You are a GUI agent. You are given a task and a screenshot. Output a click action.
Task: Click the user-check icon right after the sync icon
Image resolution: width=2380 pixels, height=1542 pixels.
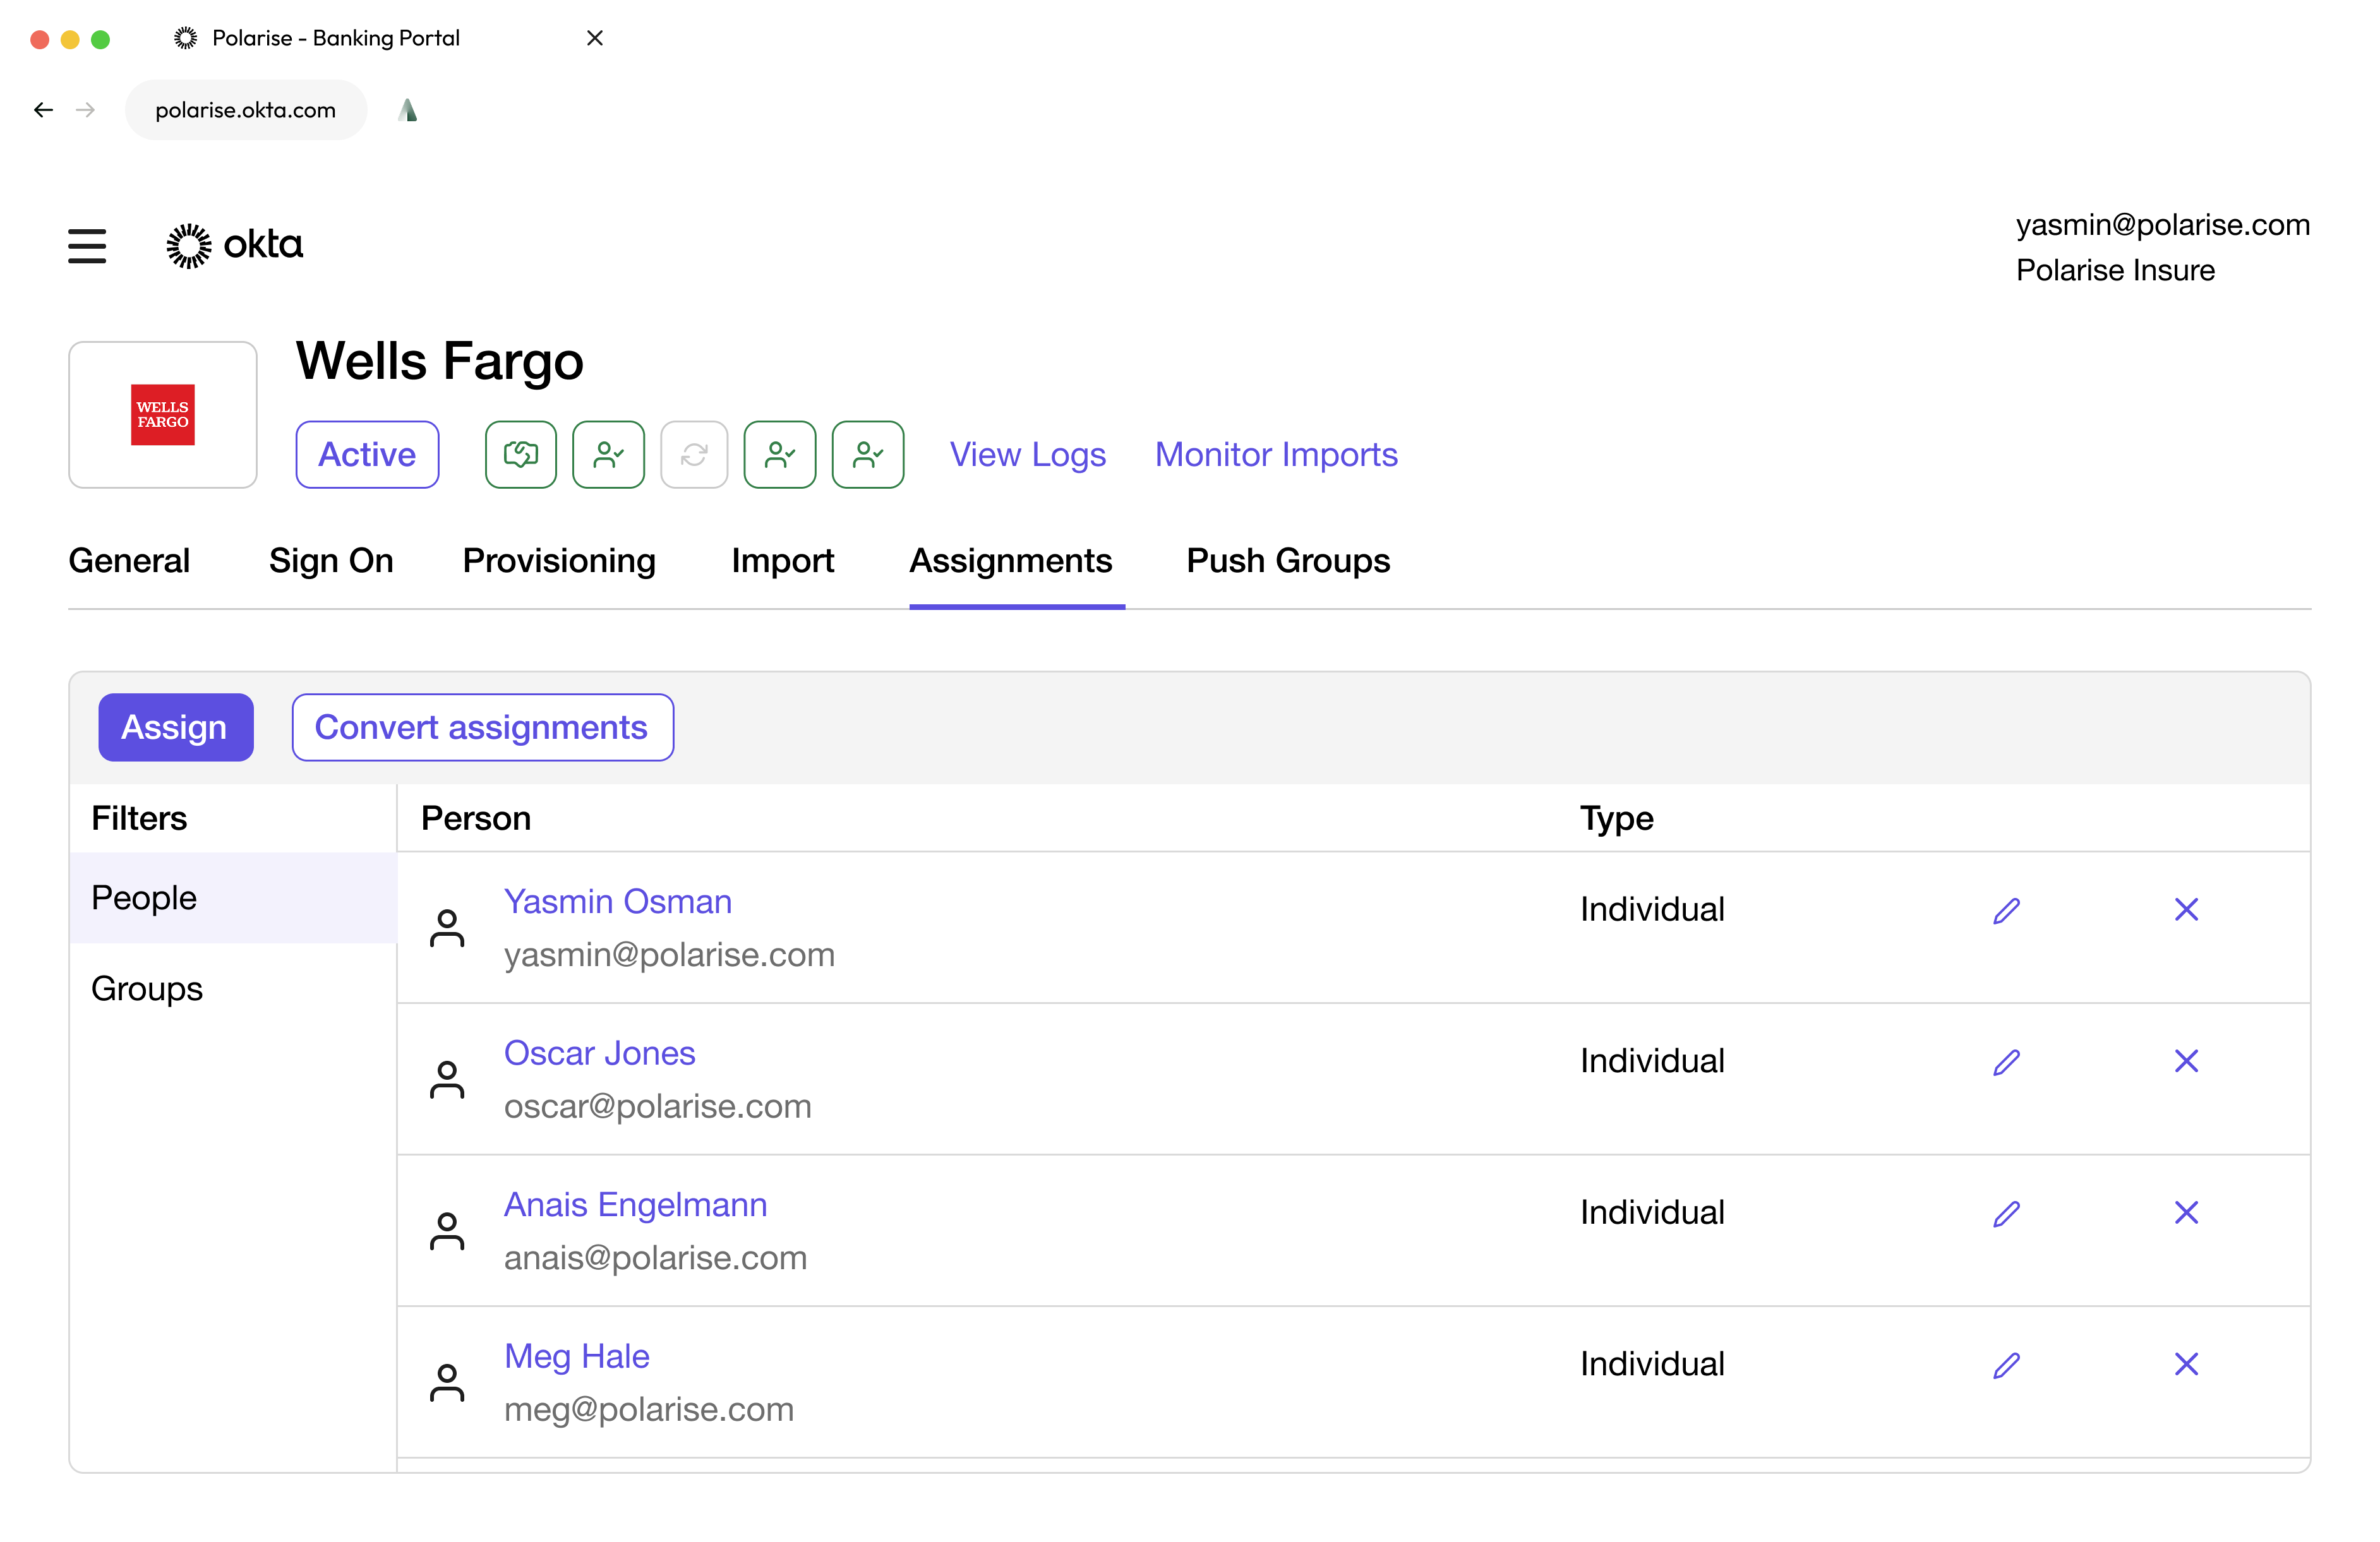780,455
